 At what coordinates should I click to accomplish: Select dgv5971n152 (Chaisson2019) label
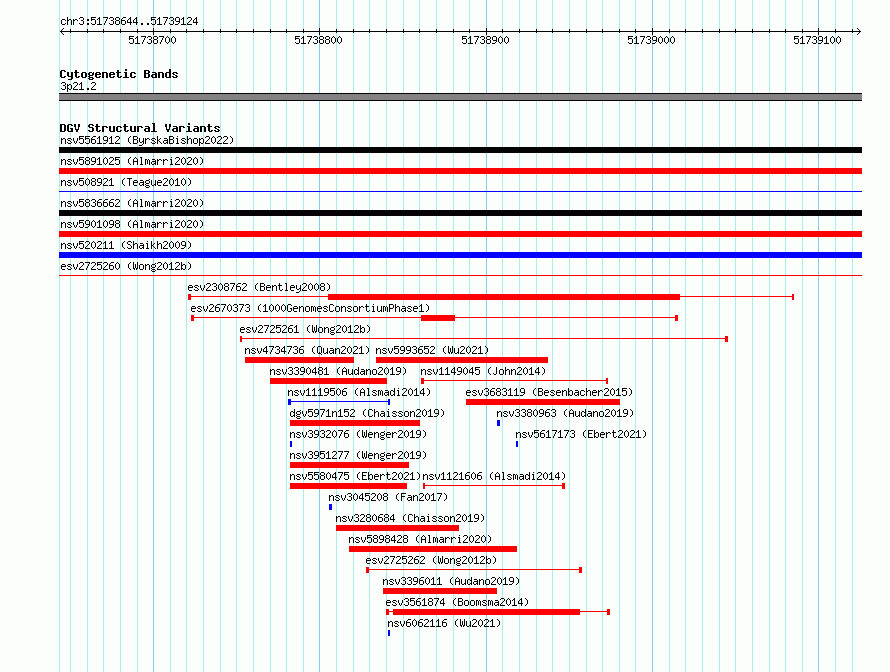367,413
